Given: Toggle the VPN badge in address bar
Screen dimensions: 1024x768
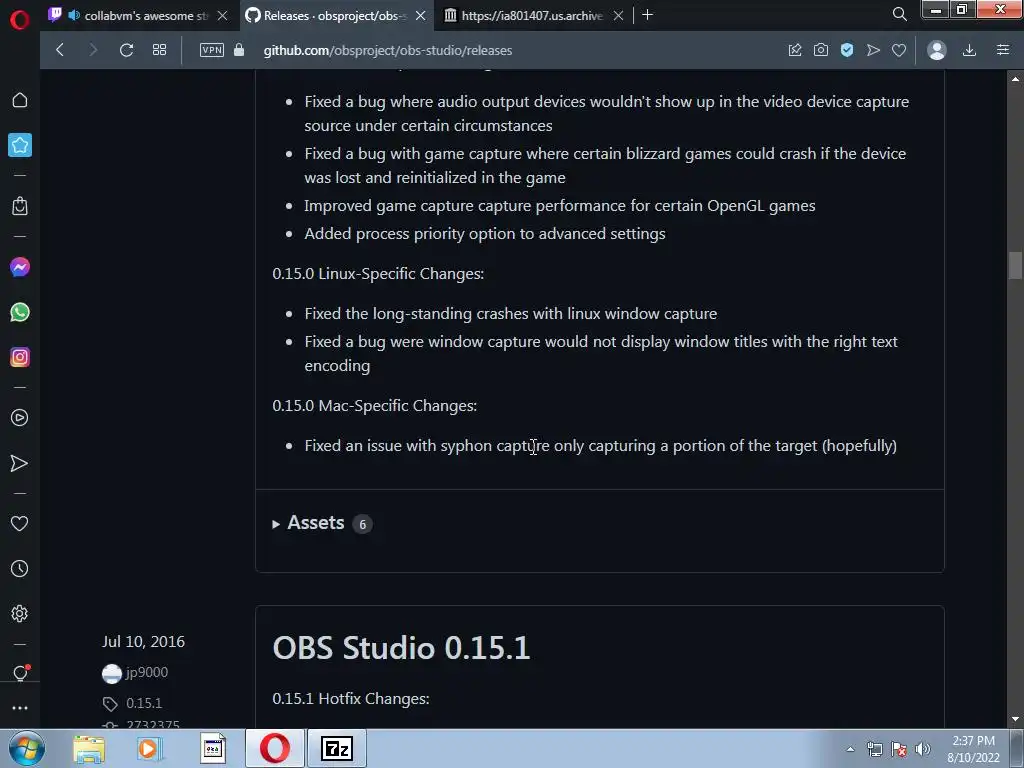Looking at the screenshot, I should pyautogui.click(x=212, y=50).
